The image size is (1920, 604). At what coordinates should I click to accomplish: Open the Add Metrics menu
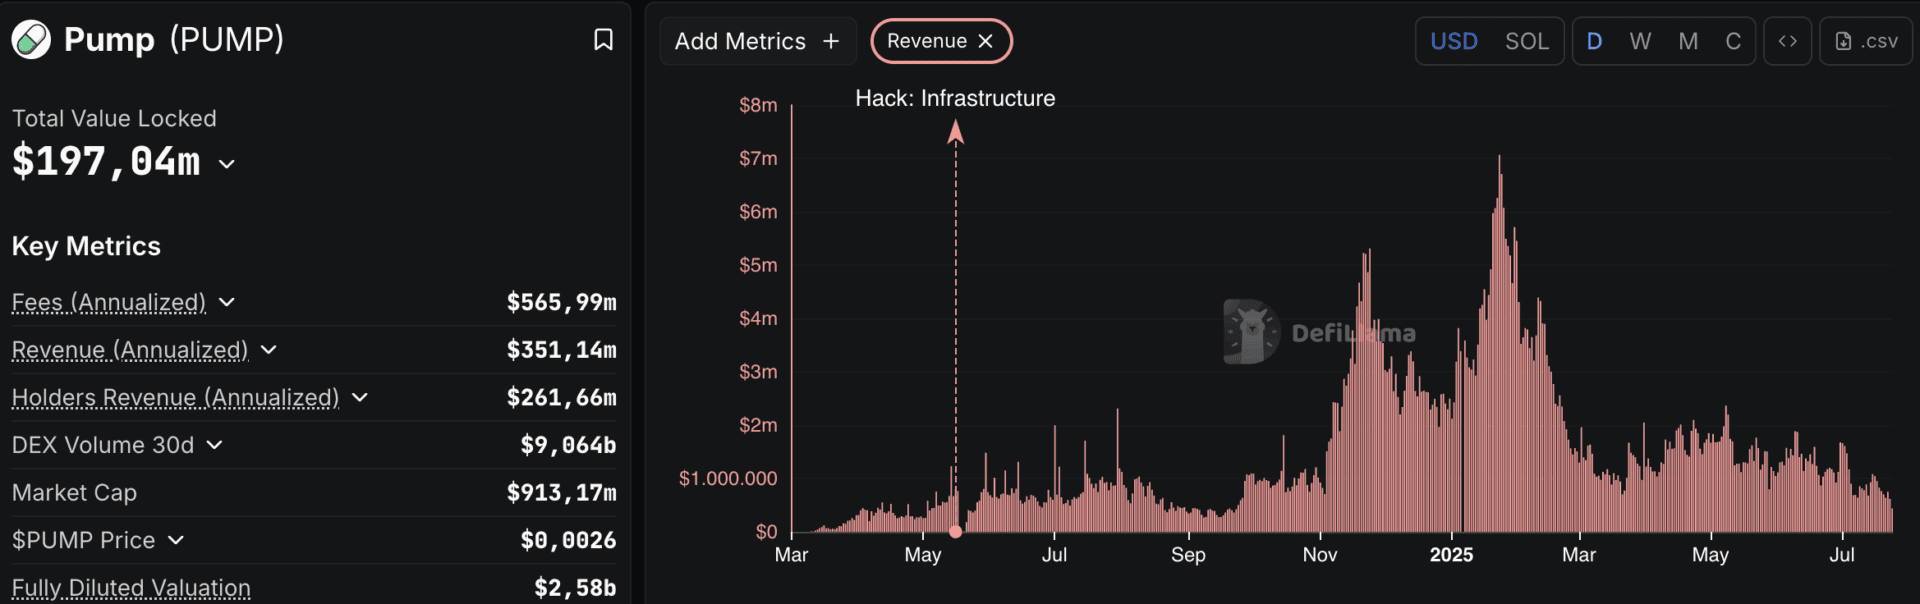pos(757,41)
